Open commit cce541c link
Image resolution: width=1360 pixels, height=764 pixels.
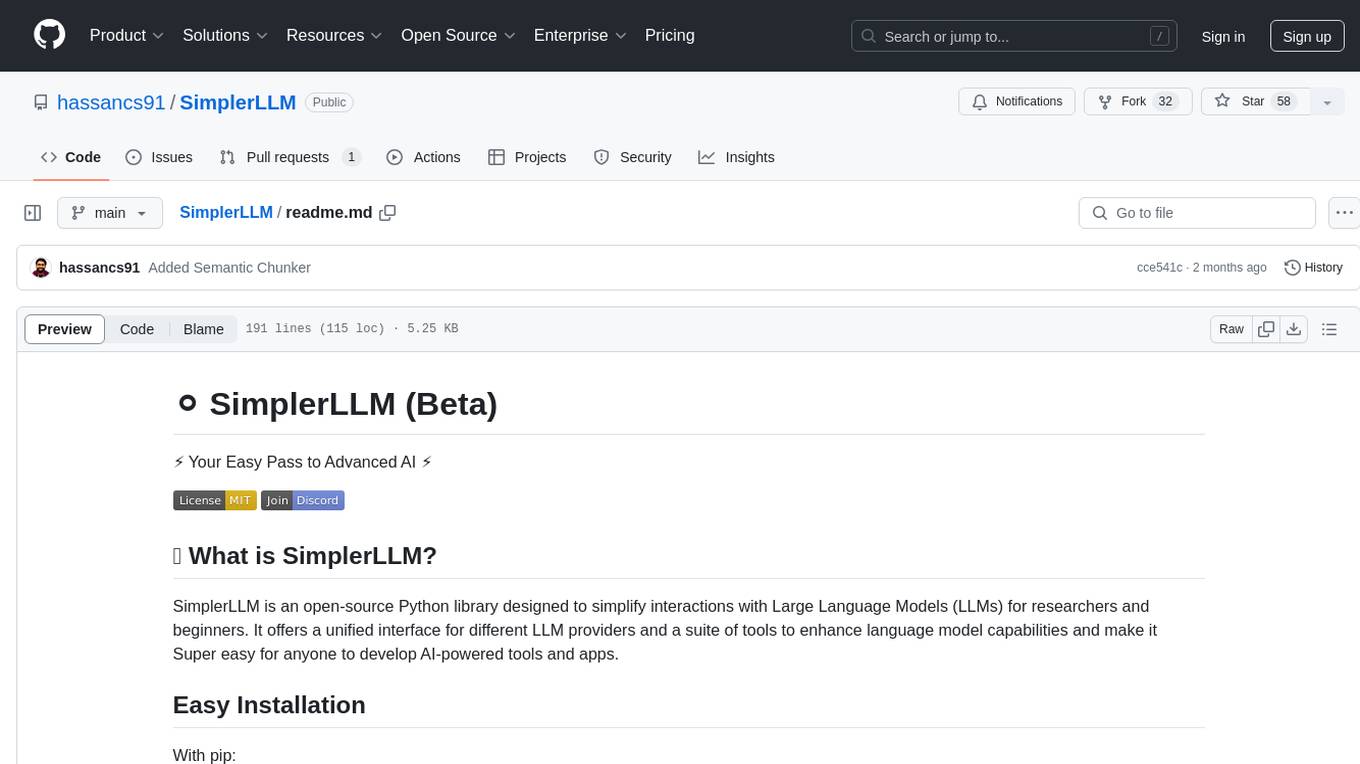click(x=1159, y=268)
